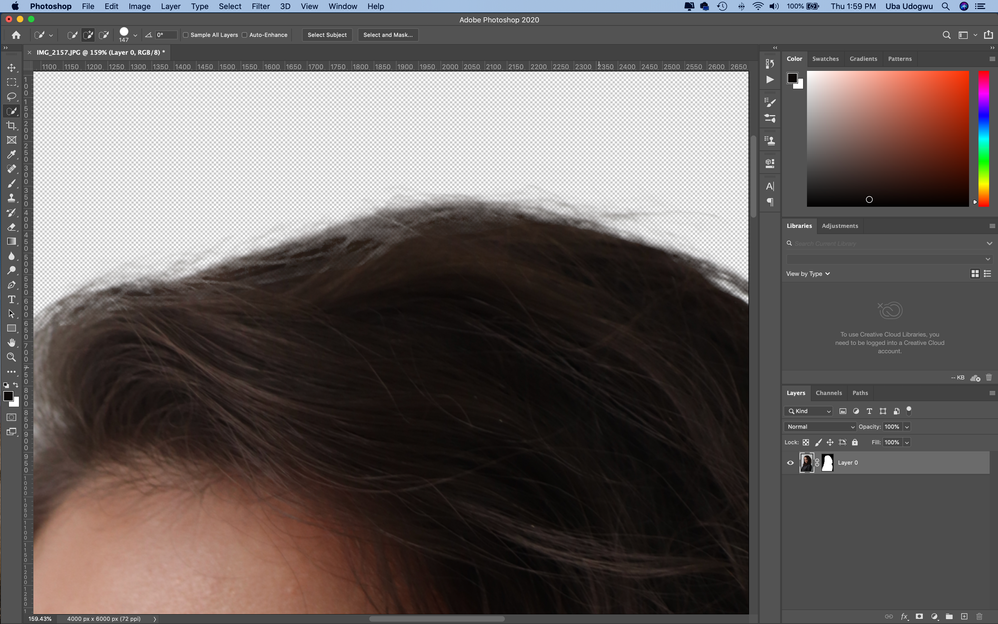
Task: Open layer Kind filter dropdown
Action: pyautogui.click(x=809, y=411)
